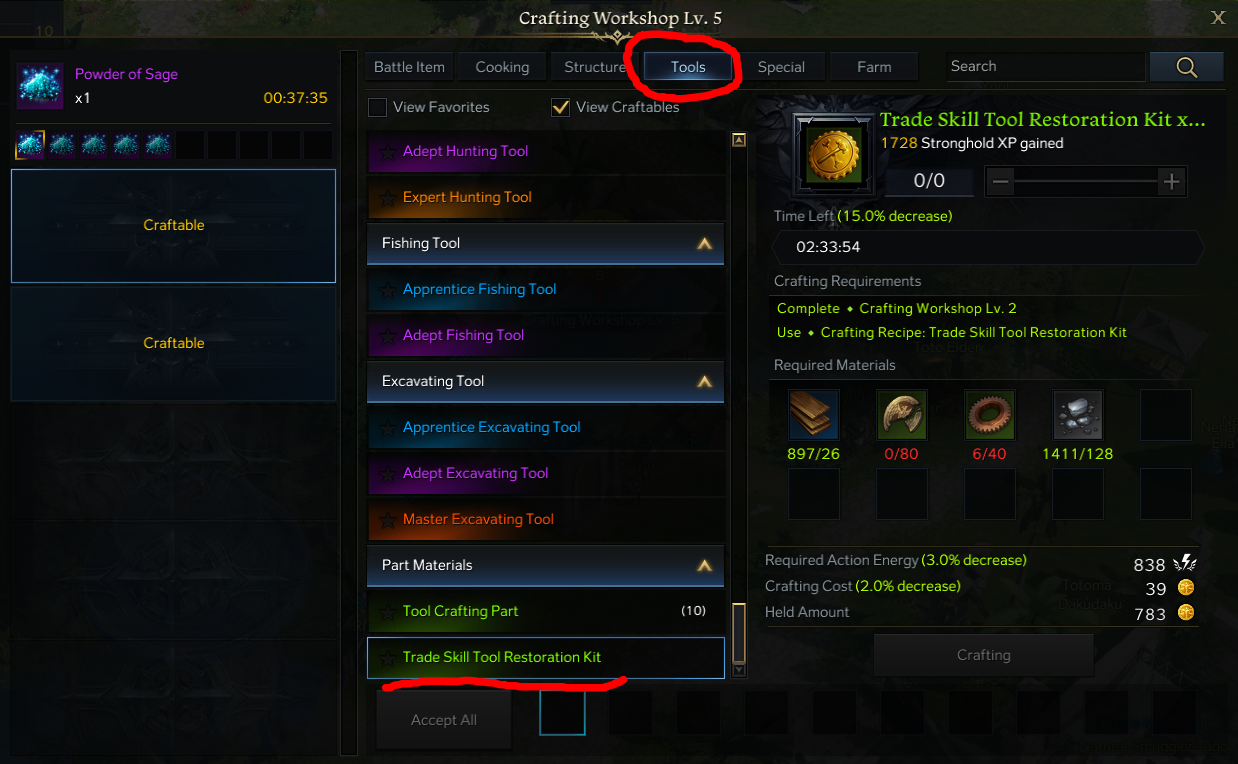Click the Powder of Sage icon
The height and width of the screenshot is (764, 1238).
click(41, 86)
